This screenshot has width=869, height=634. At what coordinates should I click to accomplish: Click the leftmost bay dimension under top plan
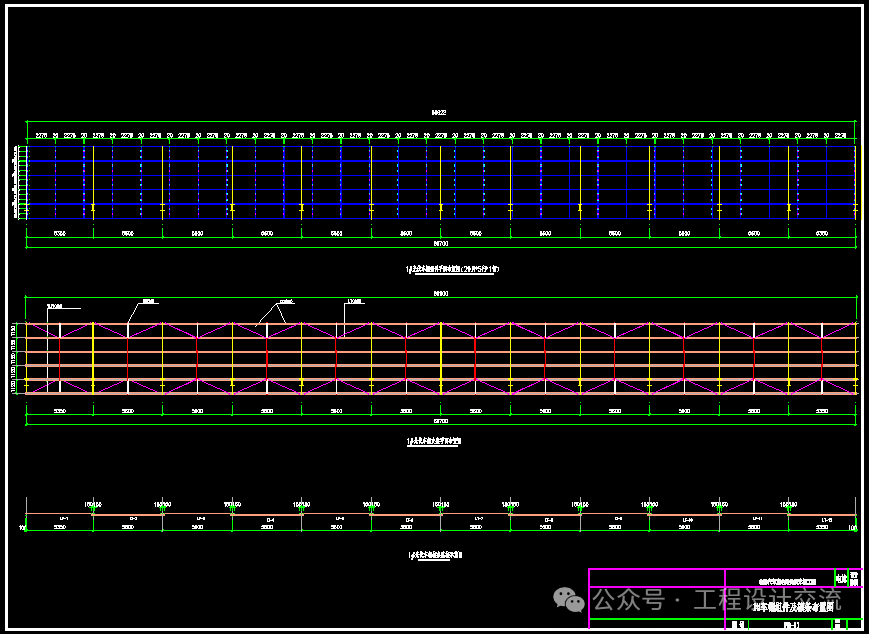tap(59, 233)
